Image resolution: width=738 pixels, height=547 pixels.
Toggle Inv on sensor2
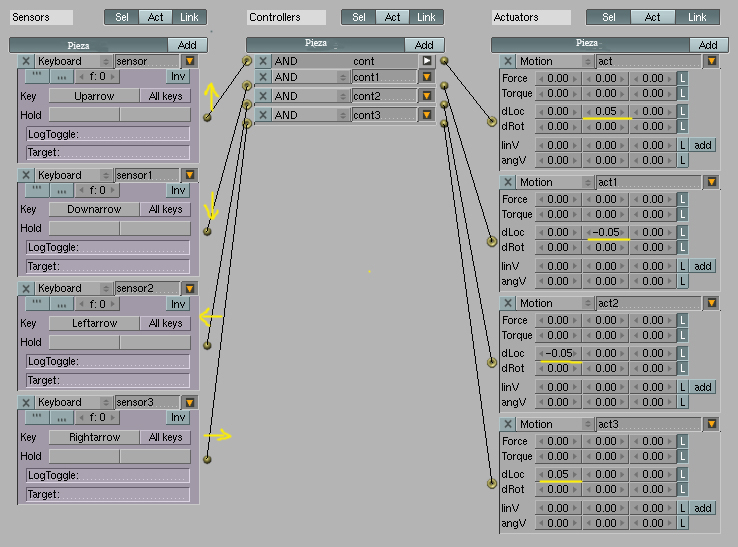[178, 304]
